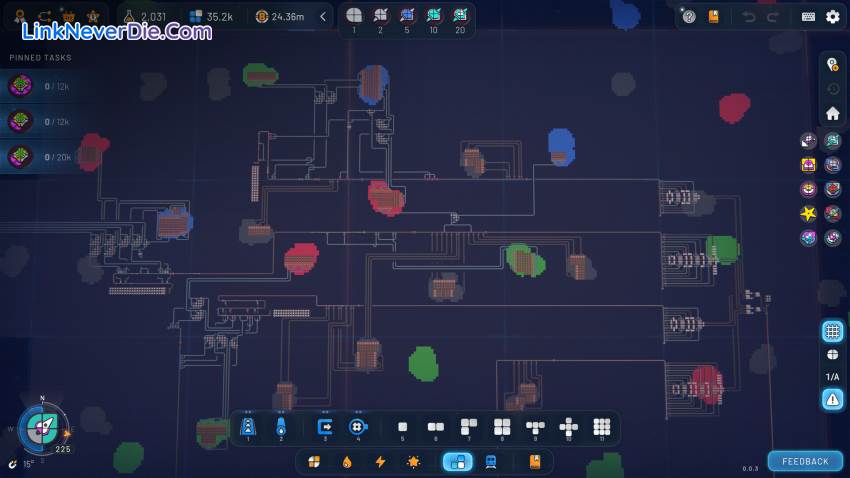Click the home base button
This screenshot has height=478, width=850.
pos(832,113)
